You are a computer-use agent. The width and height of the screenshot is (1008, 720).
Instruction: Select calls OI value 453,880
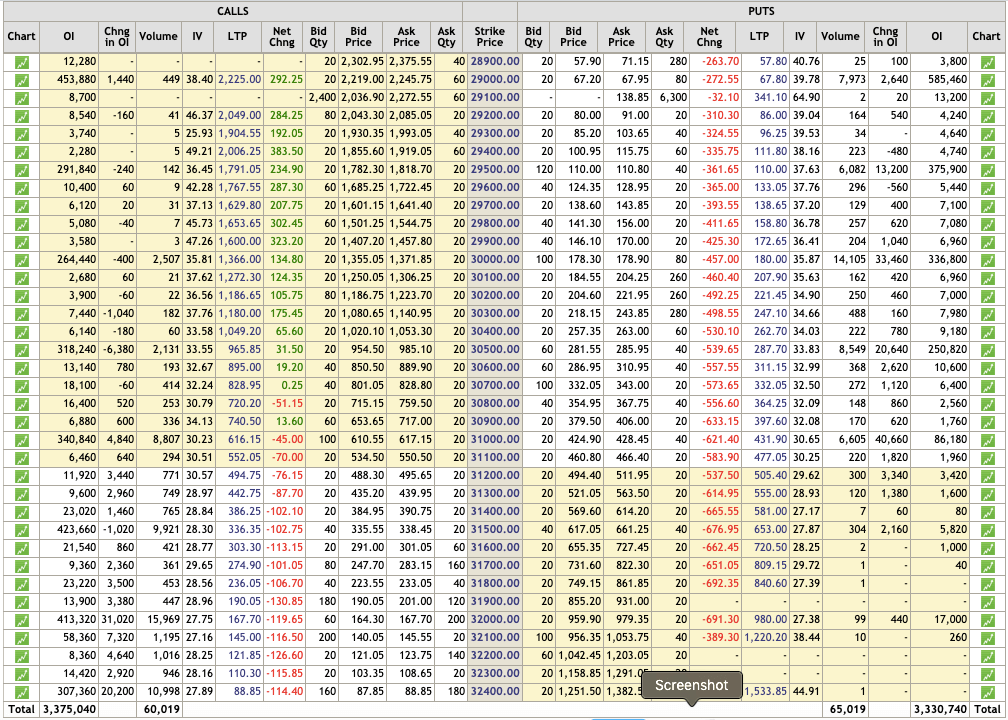(77, 80)
